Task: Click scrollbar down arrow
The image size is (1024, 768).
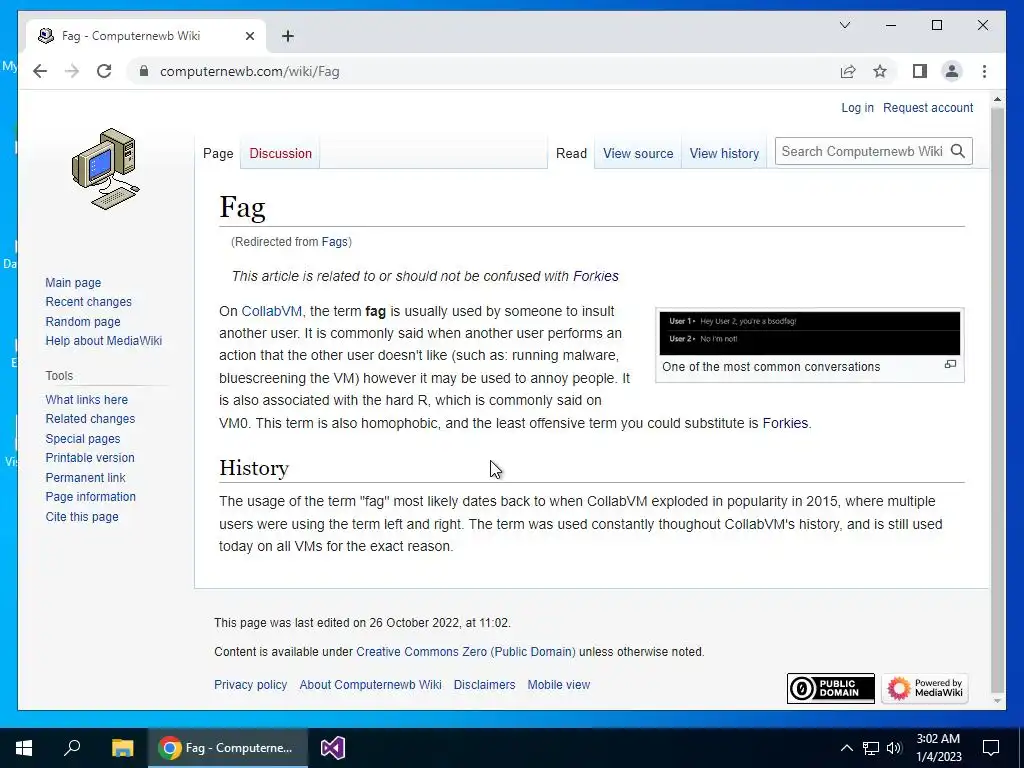Action: (997, 701)
